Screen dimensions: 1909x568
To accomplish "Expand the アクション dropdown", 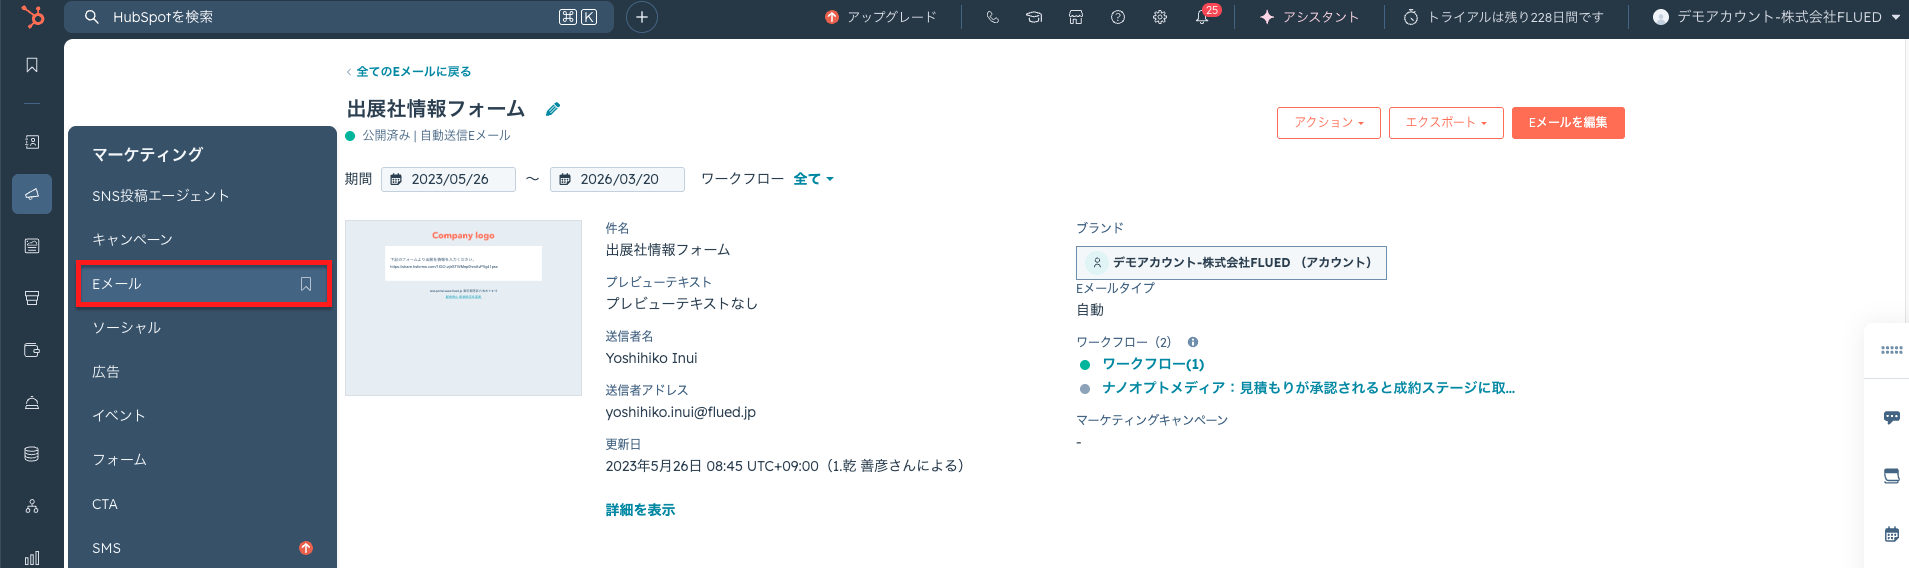I will pos(1328,123).
